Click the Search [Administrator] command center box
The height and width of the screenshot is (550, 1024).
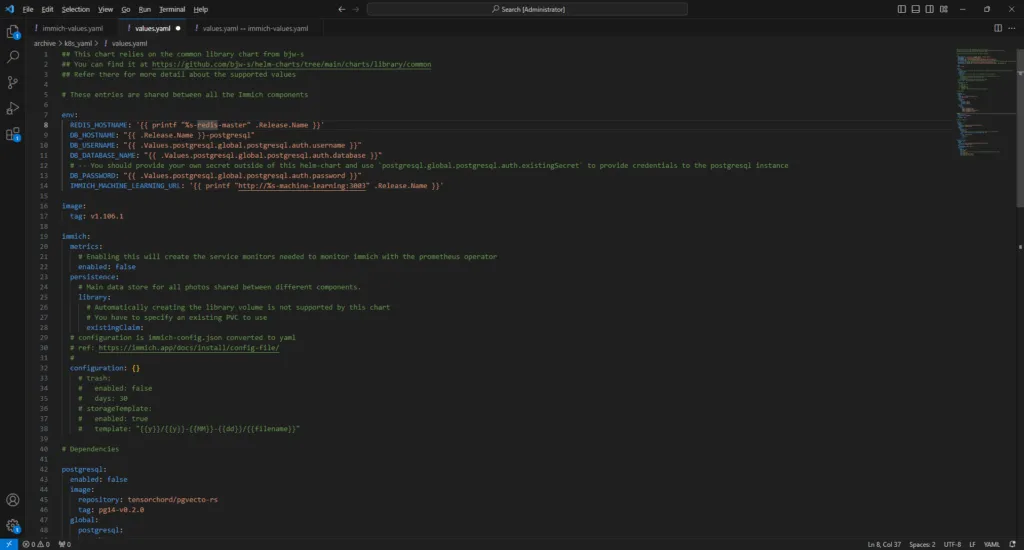[527, 9]
